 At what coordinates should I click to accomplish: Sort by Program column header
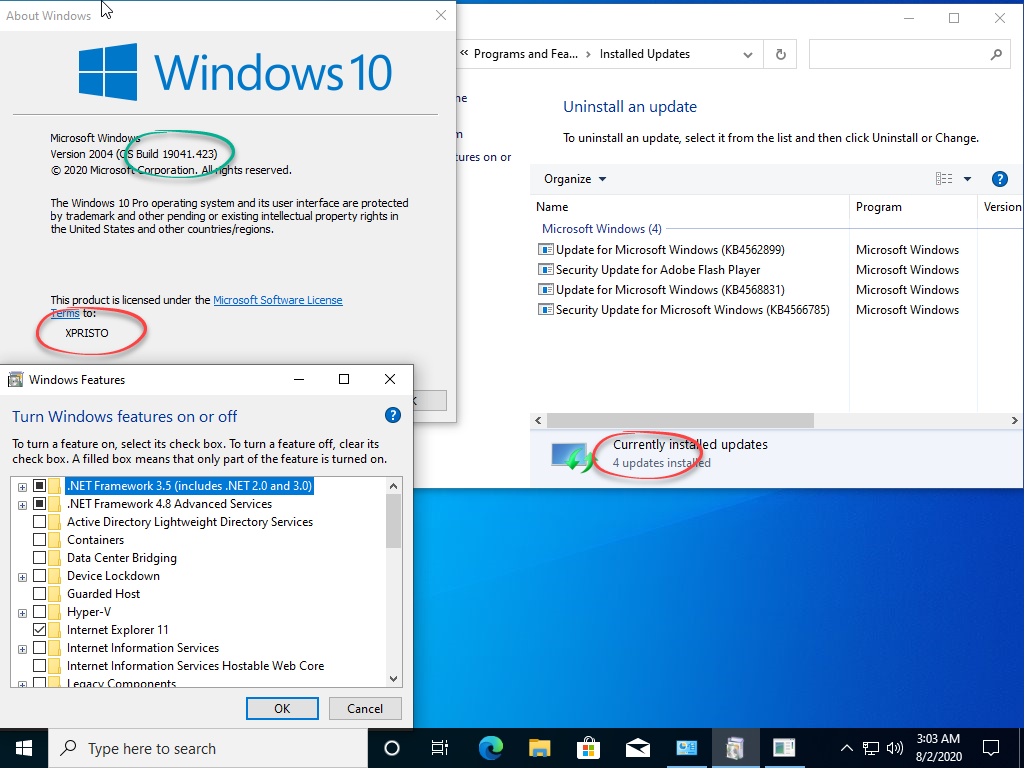tap(912, 207)
